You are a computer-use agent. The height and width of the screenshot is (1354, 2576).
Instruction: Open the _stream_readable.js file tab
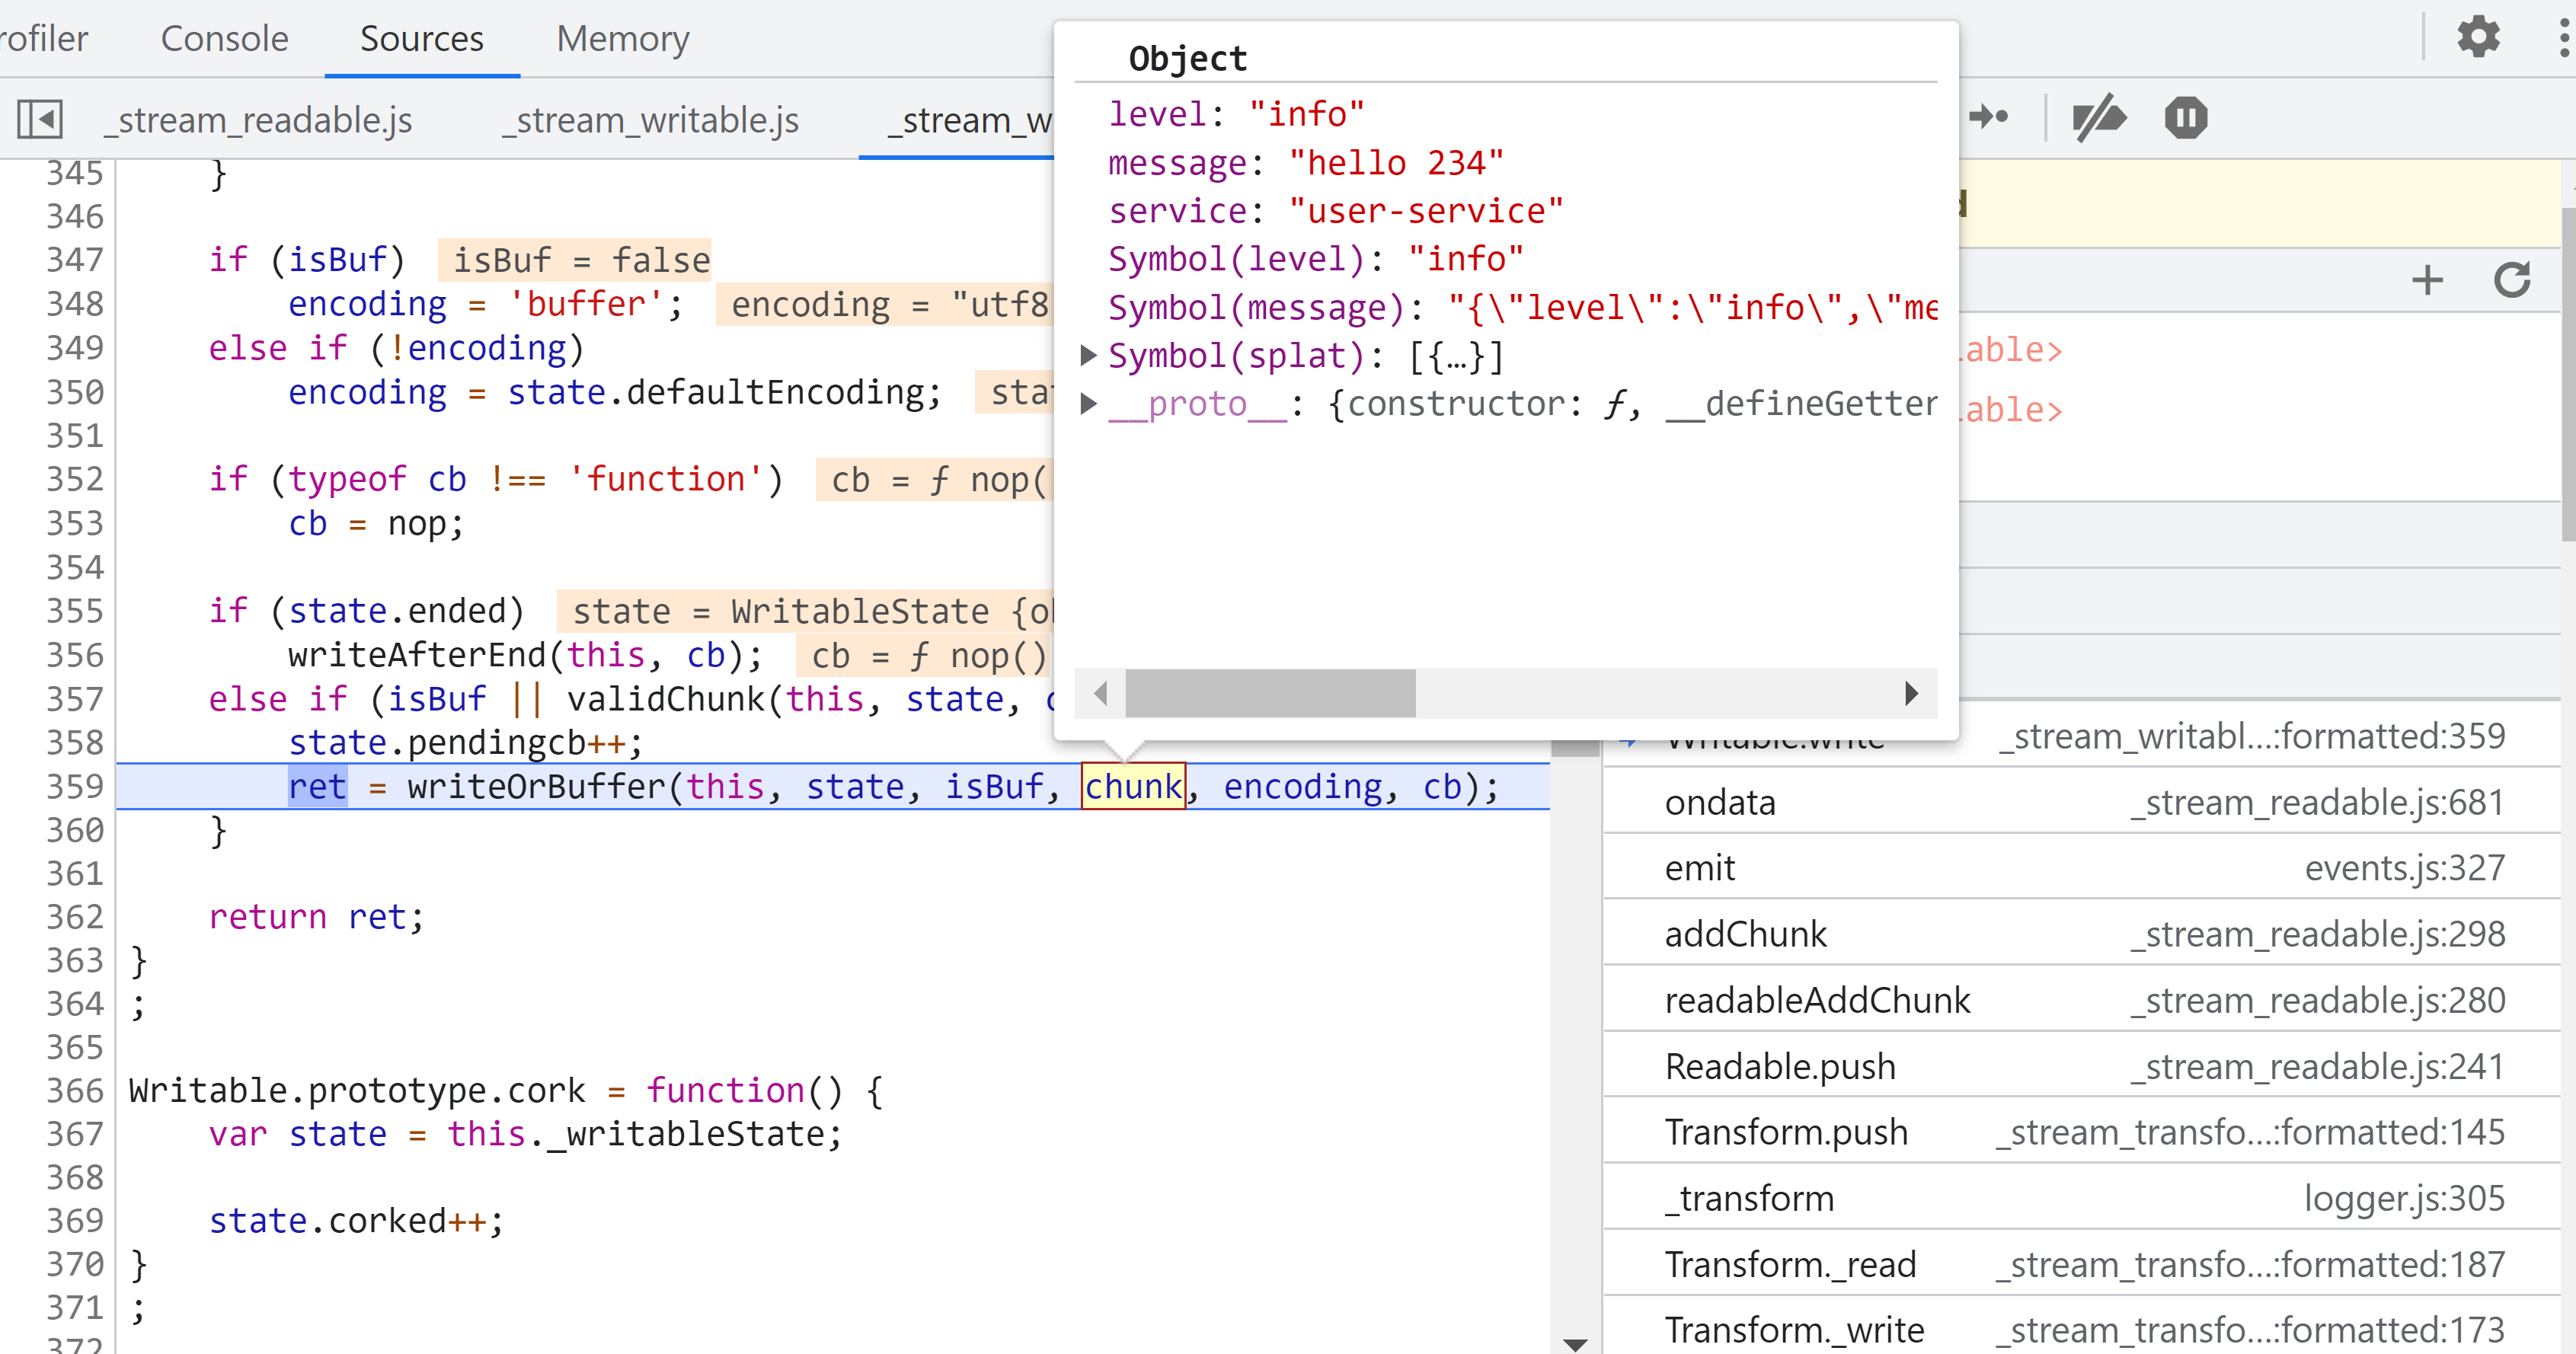[x=258, y=120]
